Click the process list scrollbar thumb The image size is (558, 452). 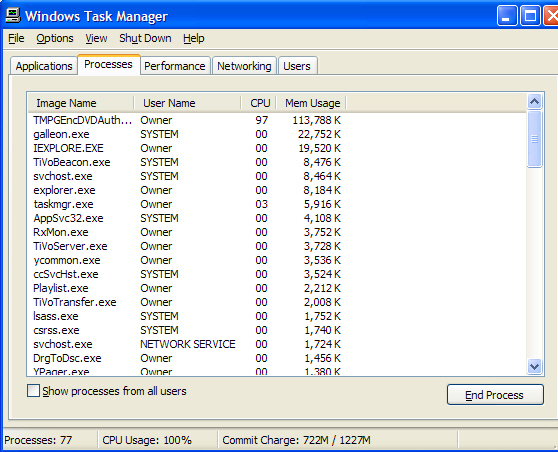(534, 139)
